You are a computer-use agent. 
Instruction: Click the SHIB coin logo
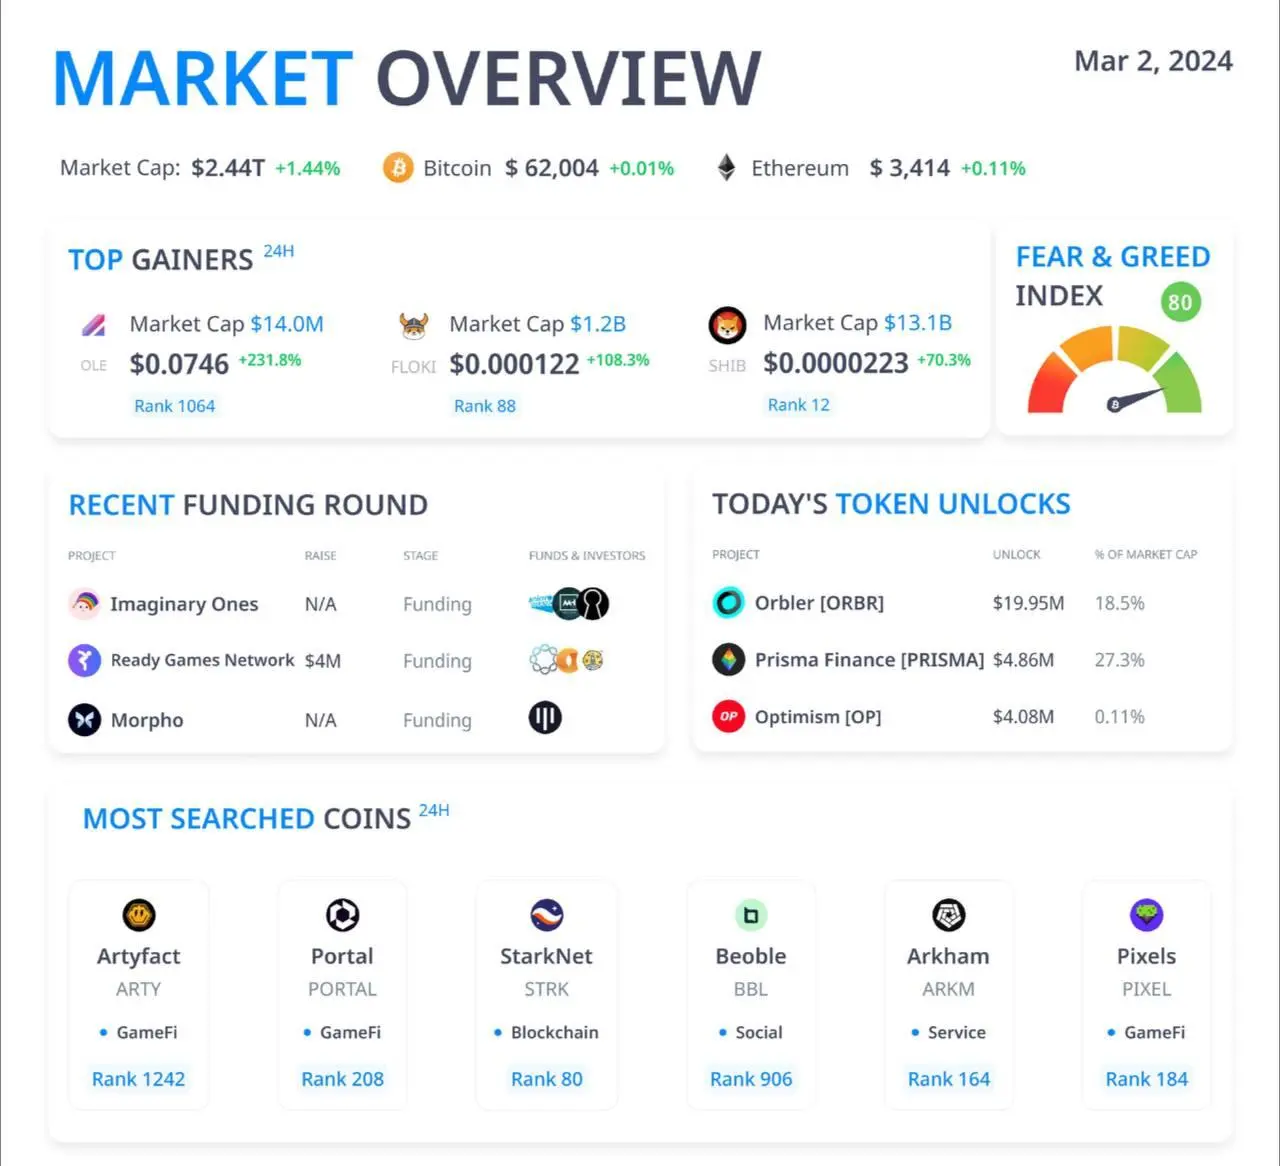727,325
